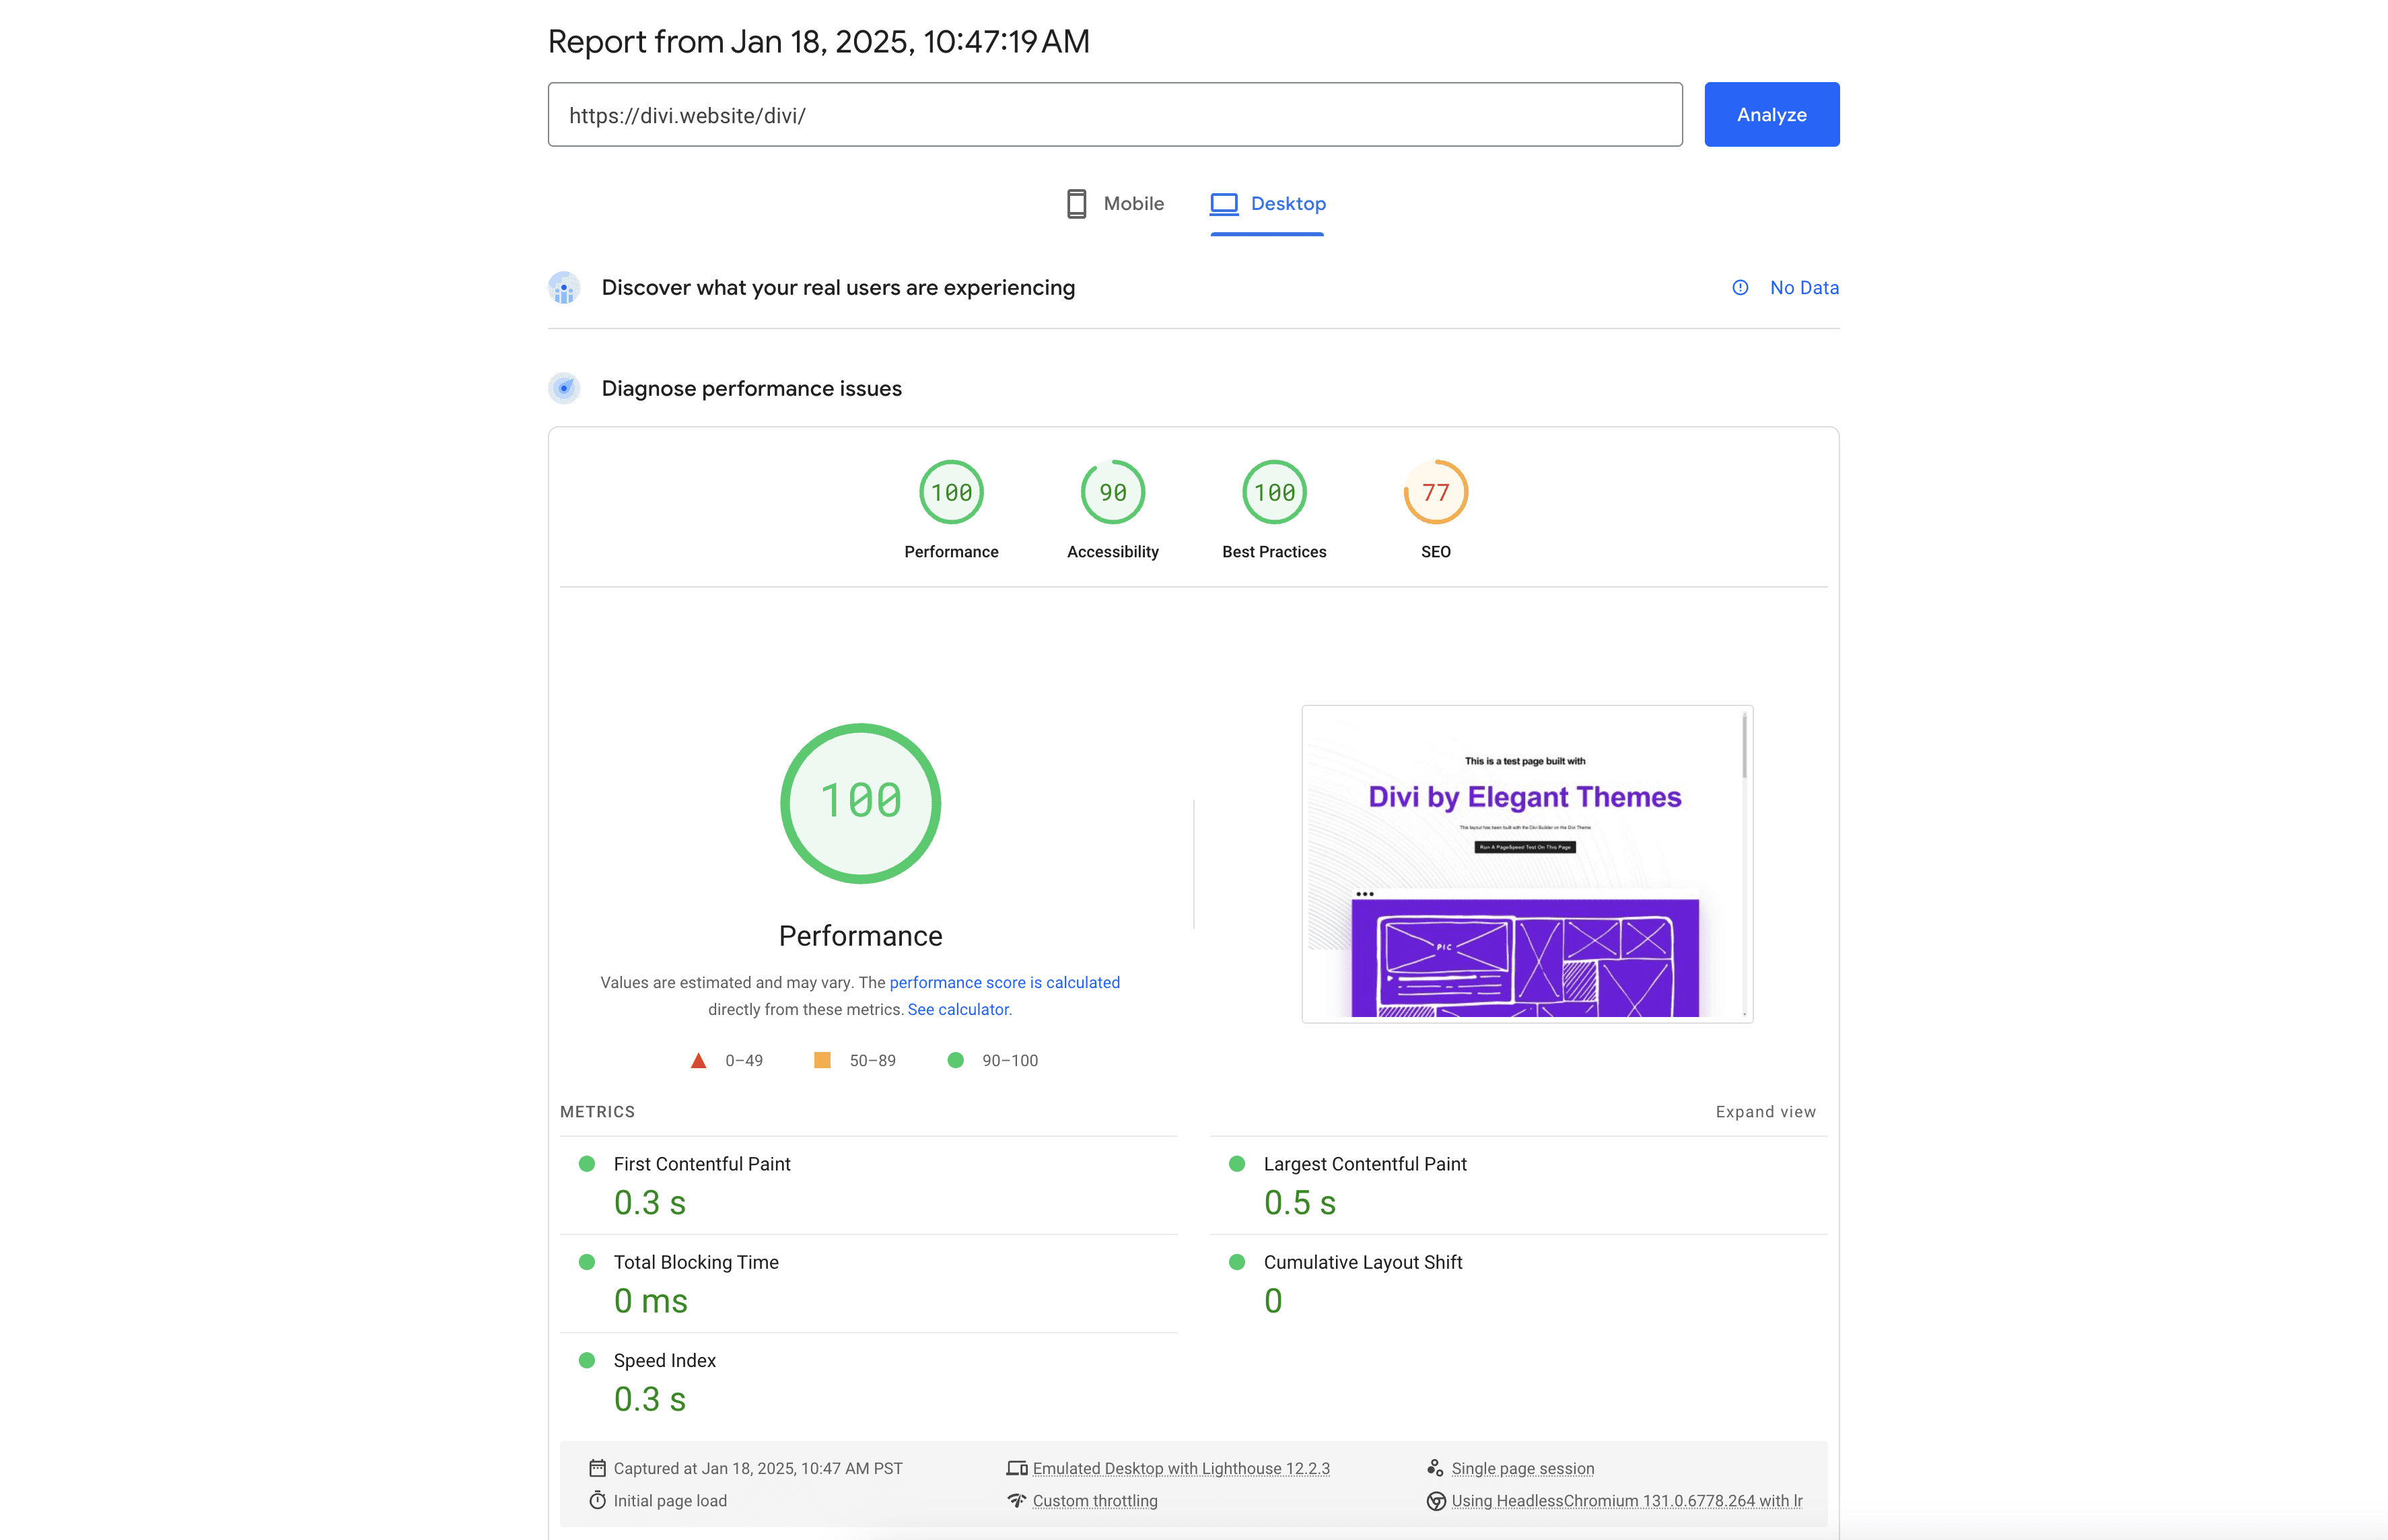Click the real users experience icon
The height and width of the screenshot is (1540, 2388).
564,288
